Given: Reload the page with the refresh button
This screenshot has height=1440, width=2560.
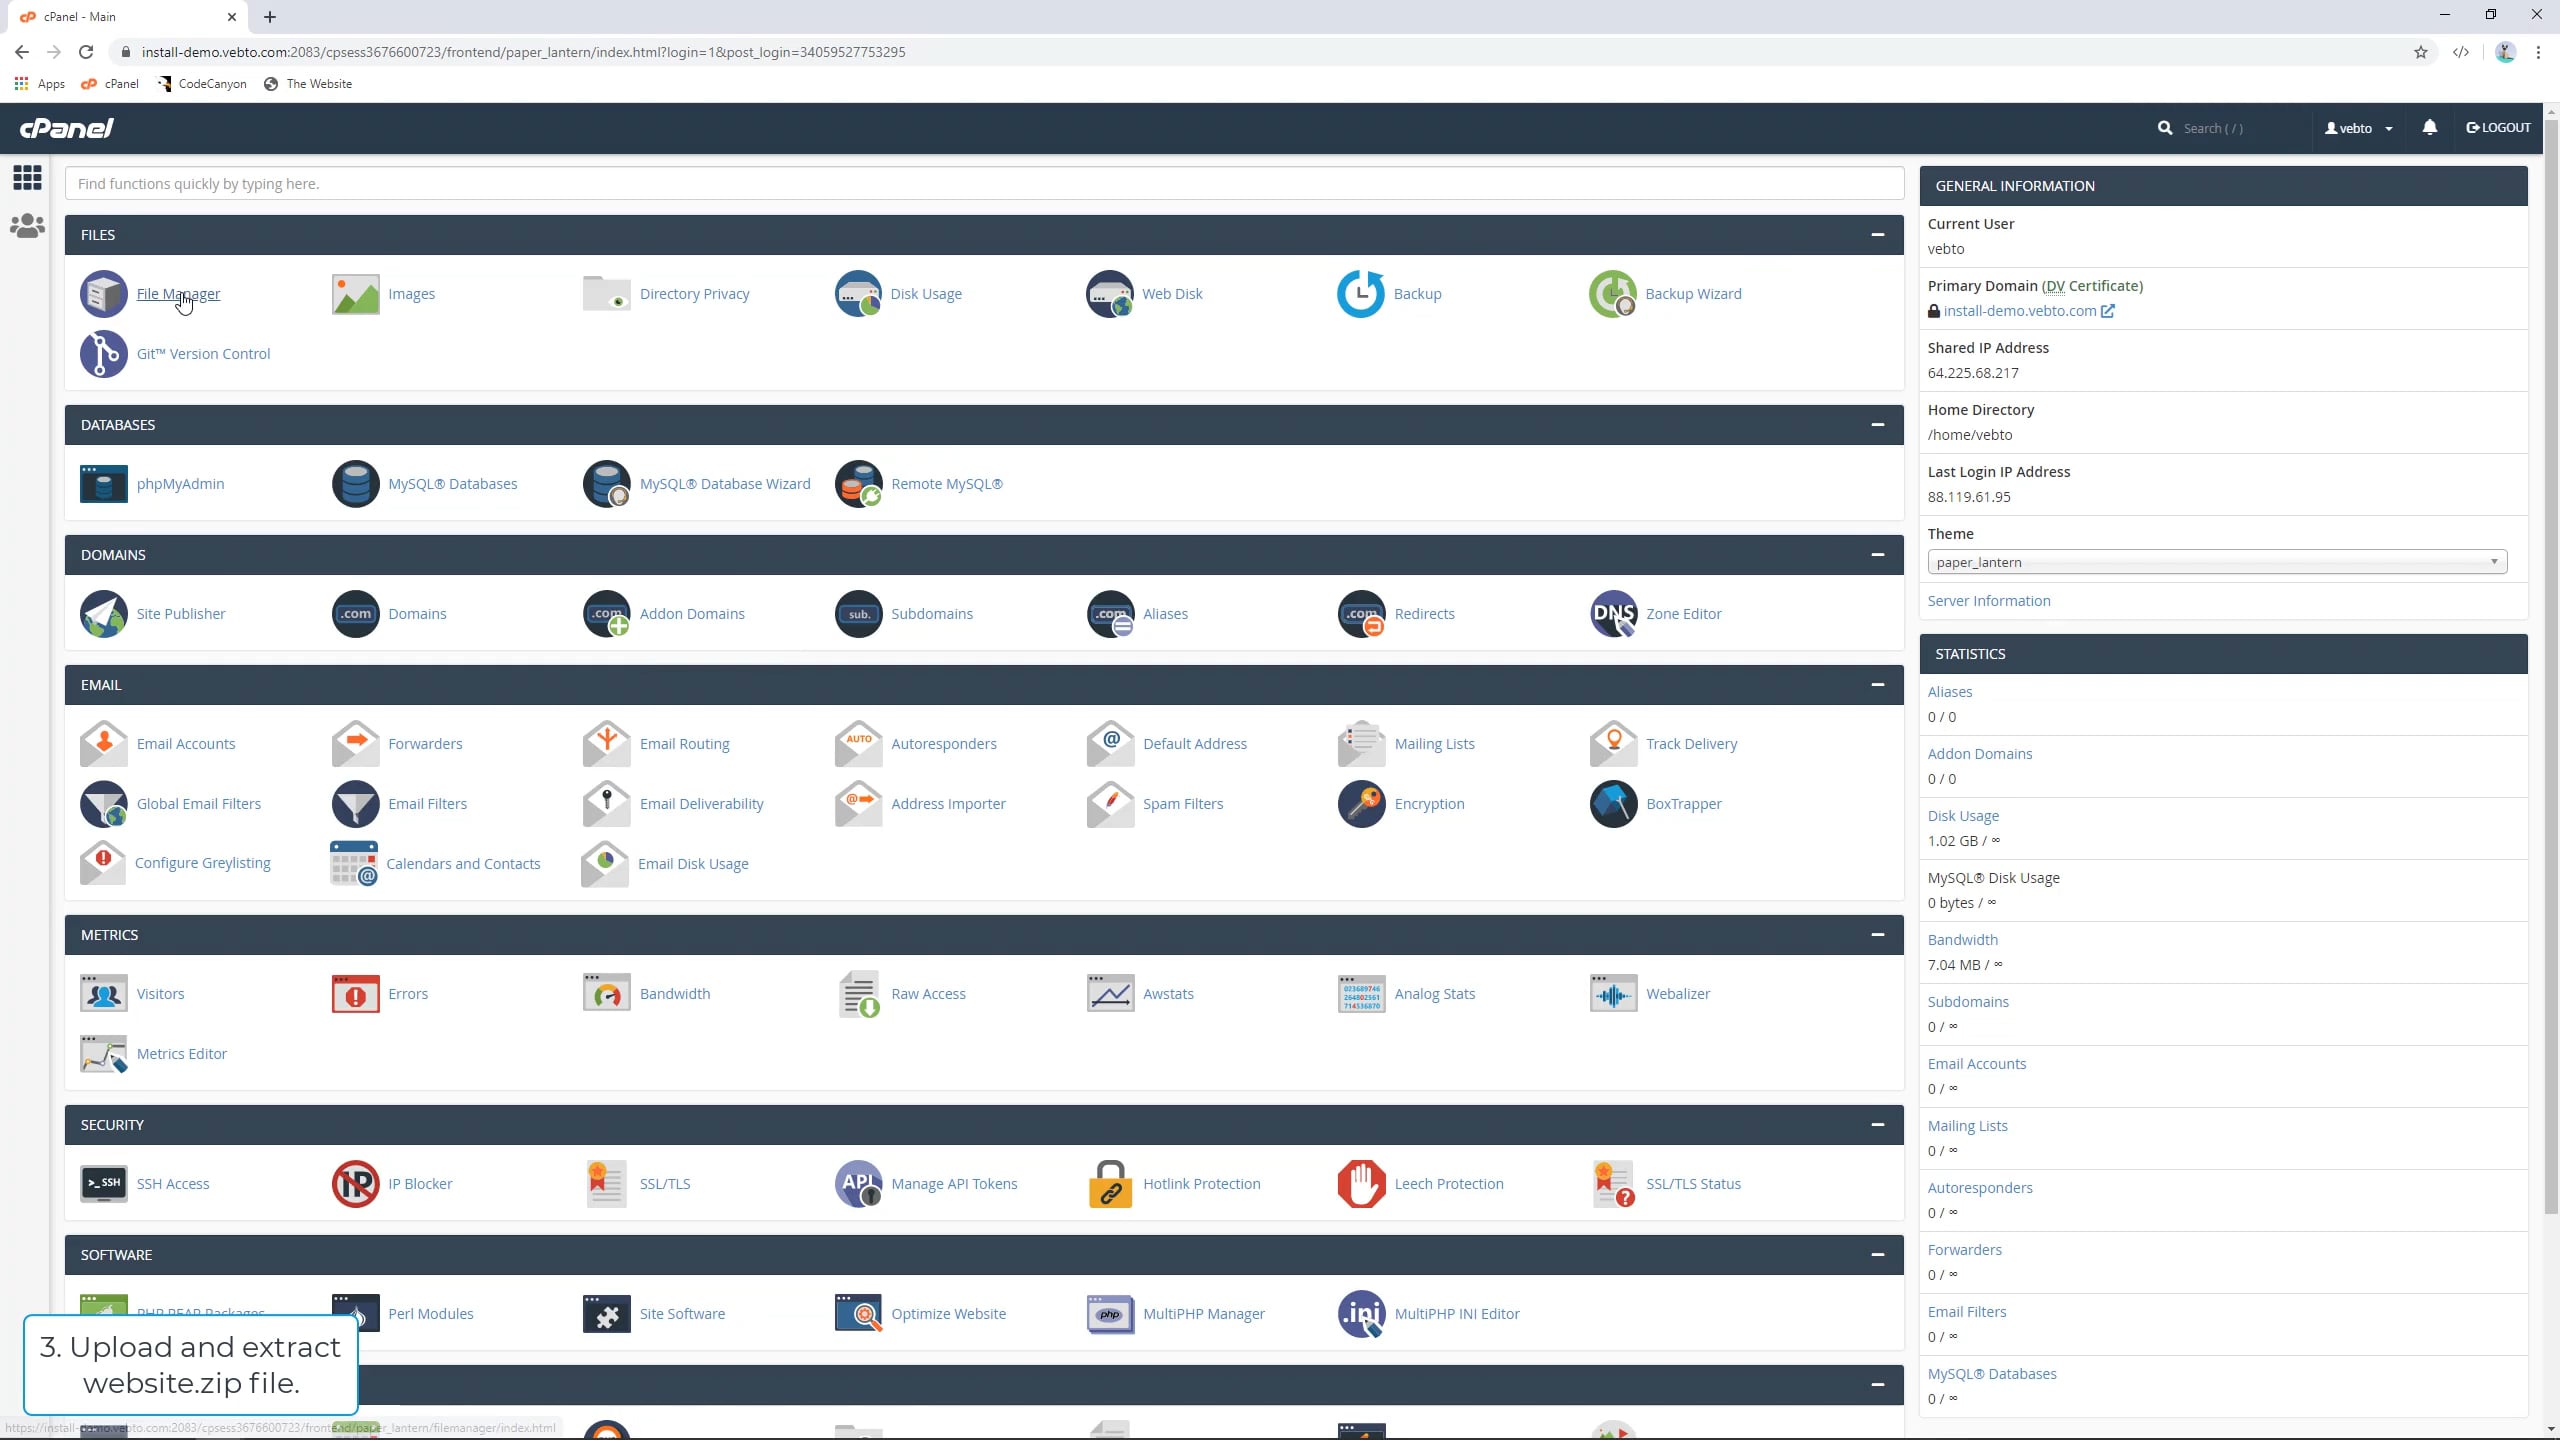Looking at the screenshot, I should click(x=86, y=52).
